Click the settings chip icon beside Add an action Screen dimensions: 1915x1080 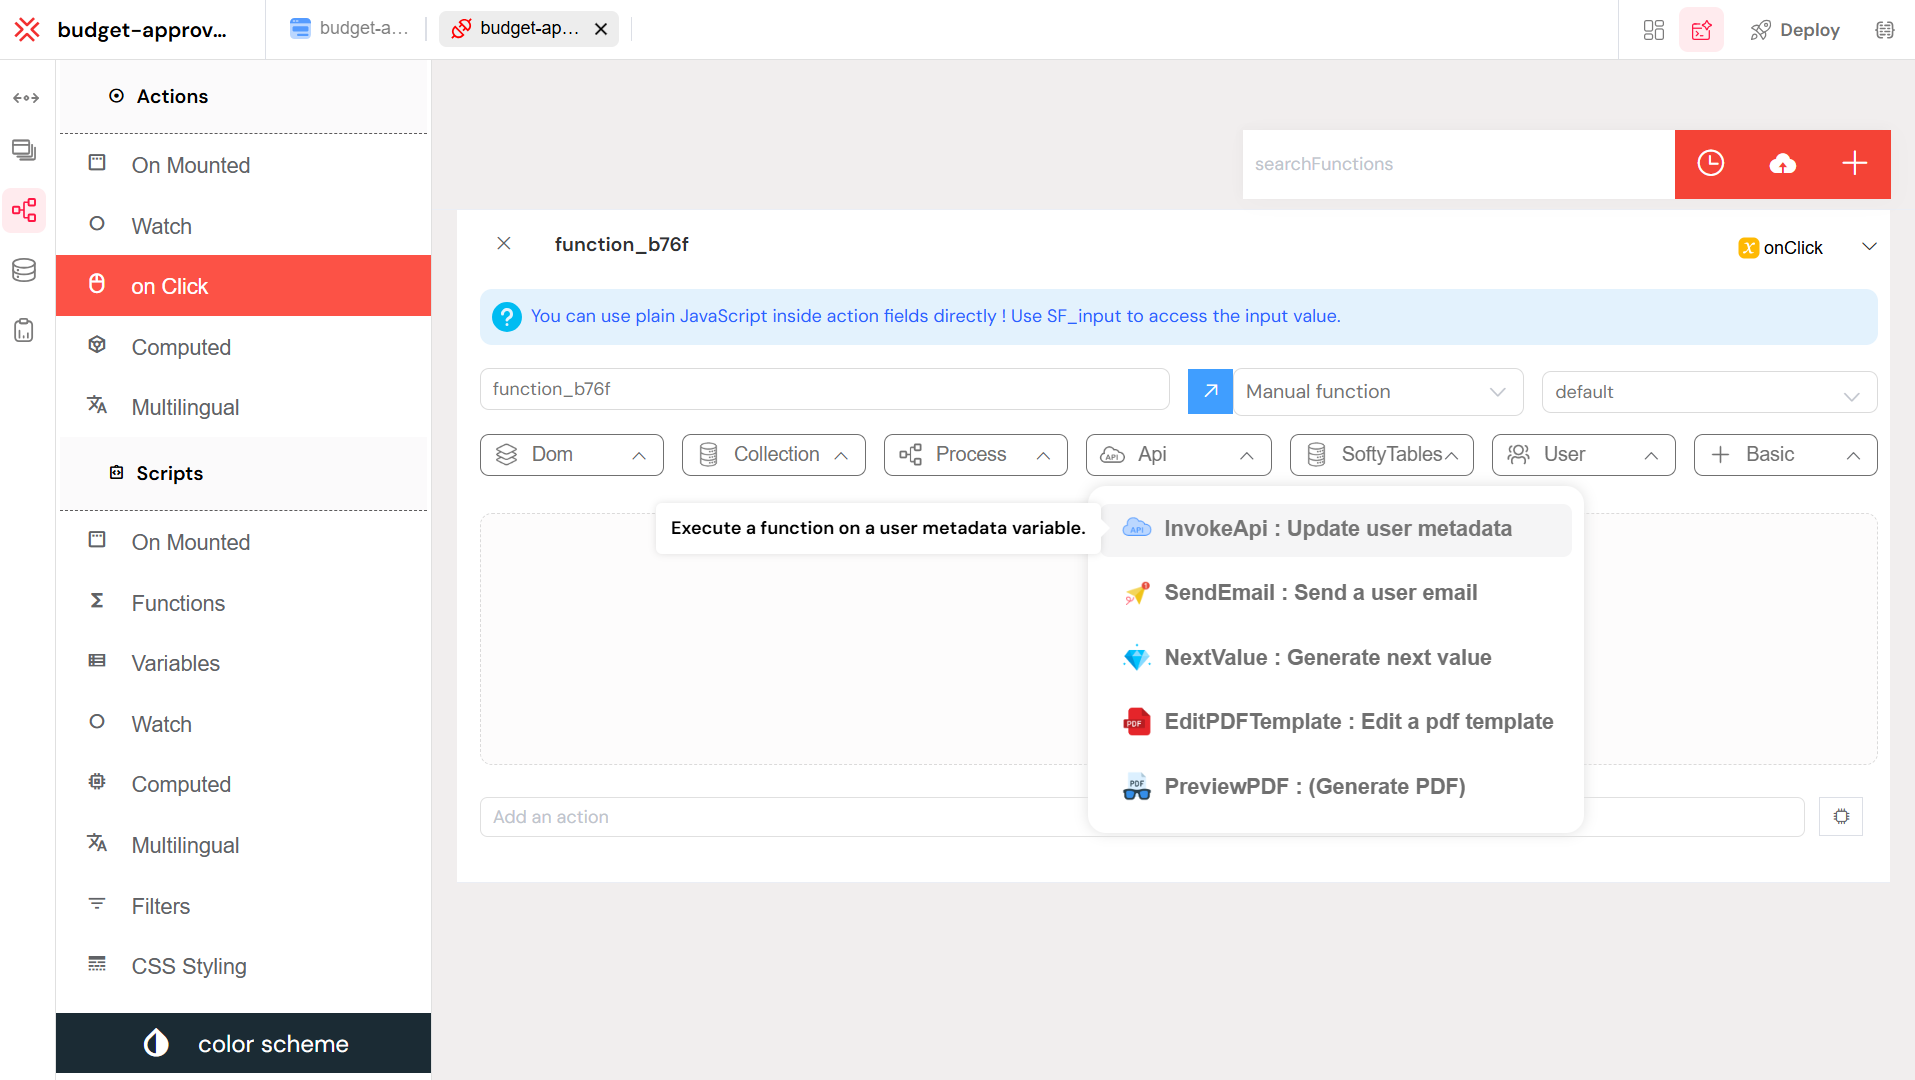pyautogui.click(x=1841, y=817)
